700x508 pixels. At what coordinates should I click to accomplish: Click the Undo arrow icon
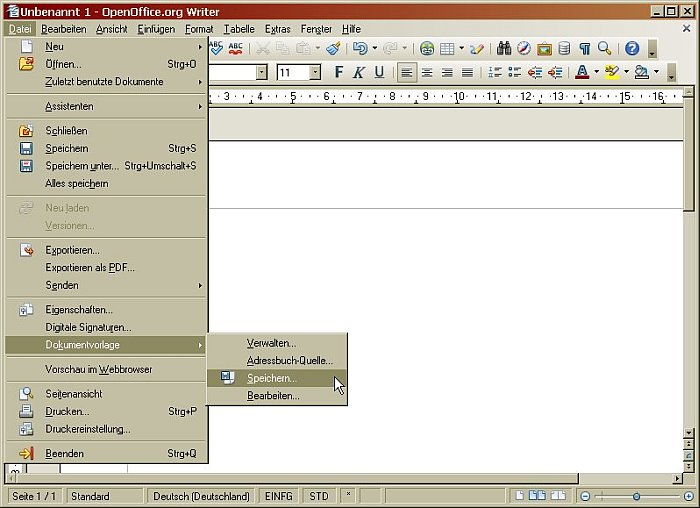click(x=359, y=48)
